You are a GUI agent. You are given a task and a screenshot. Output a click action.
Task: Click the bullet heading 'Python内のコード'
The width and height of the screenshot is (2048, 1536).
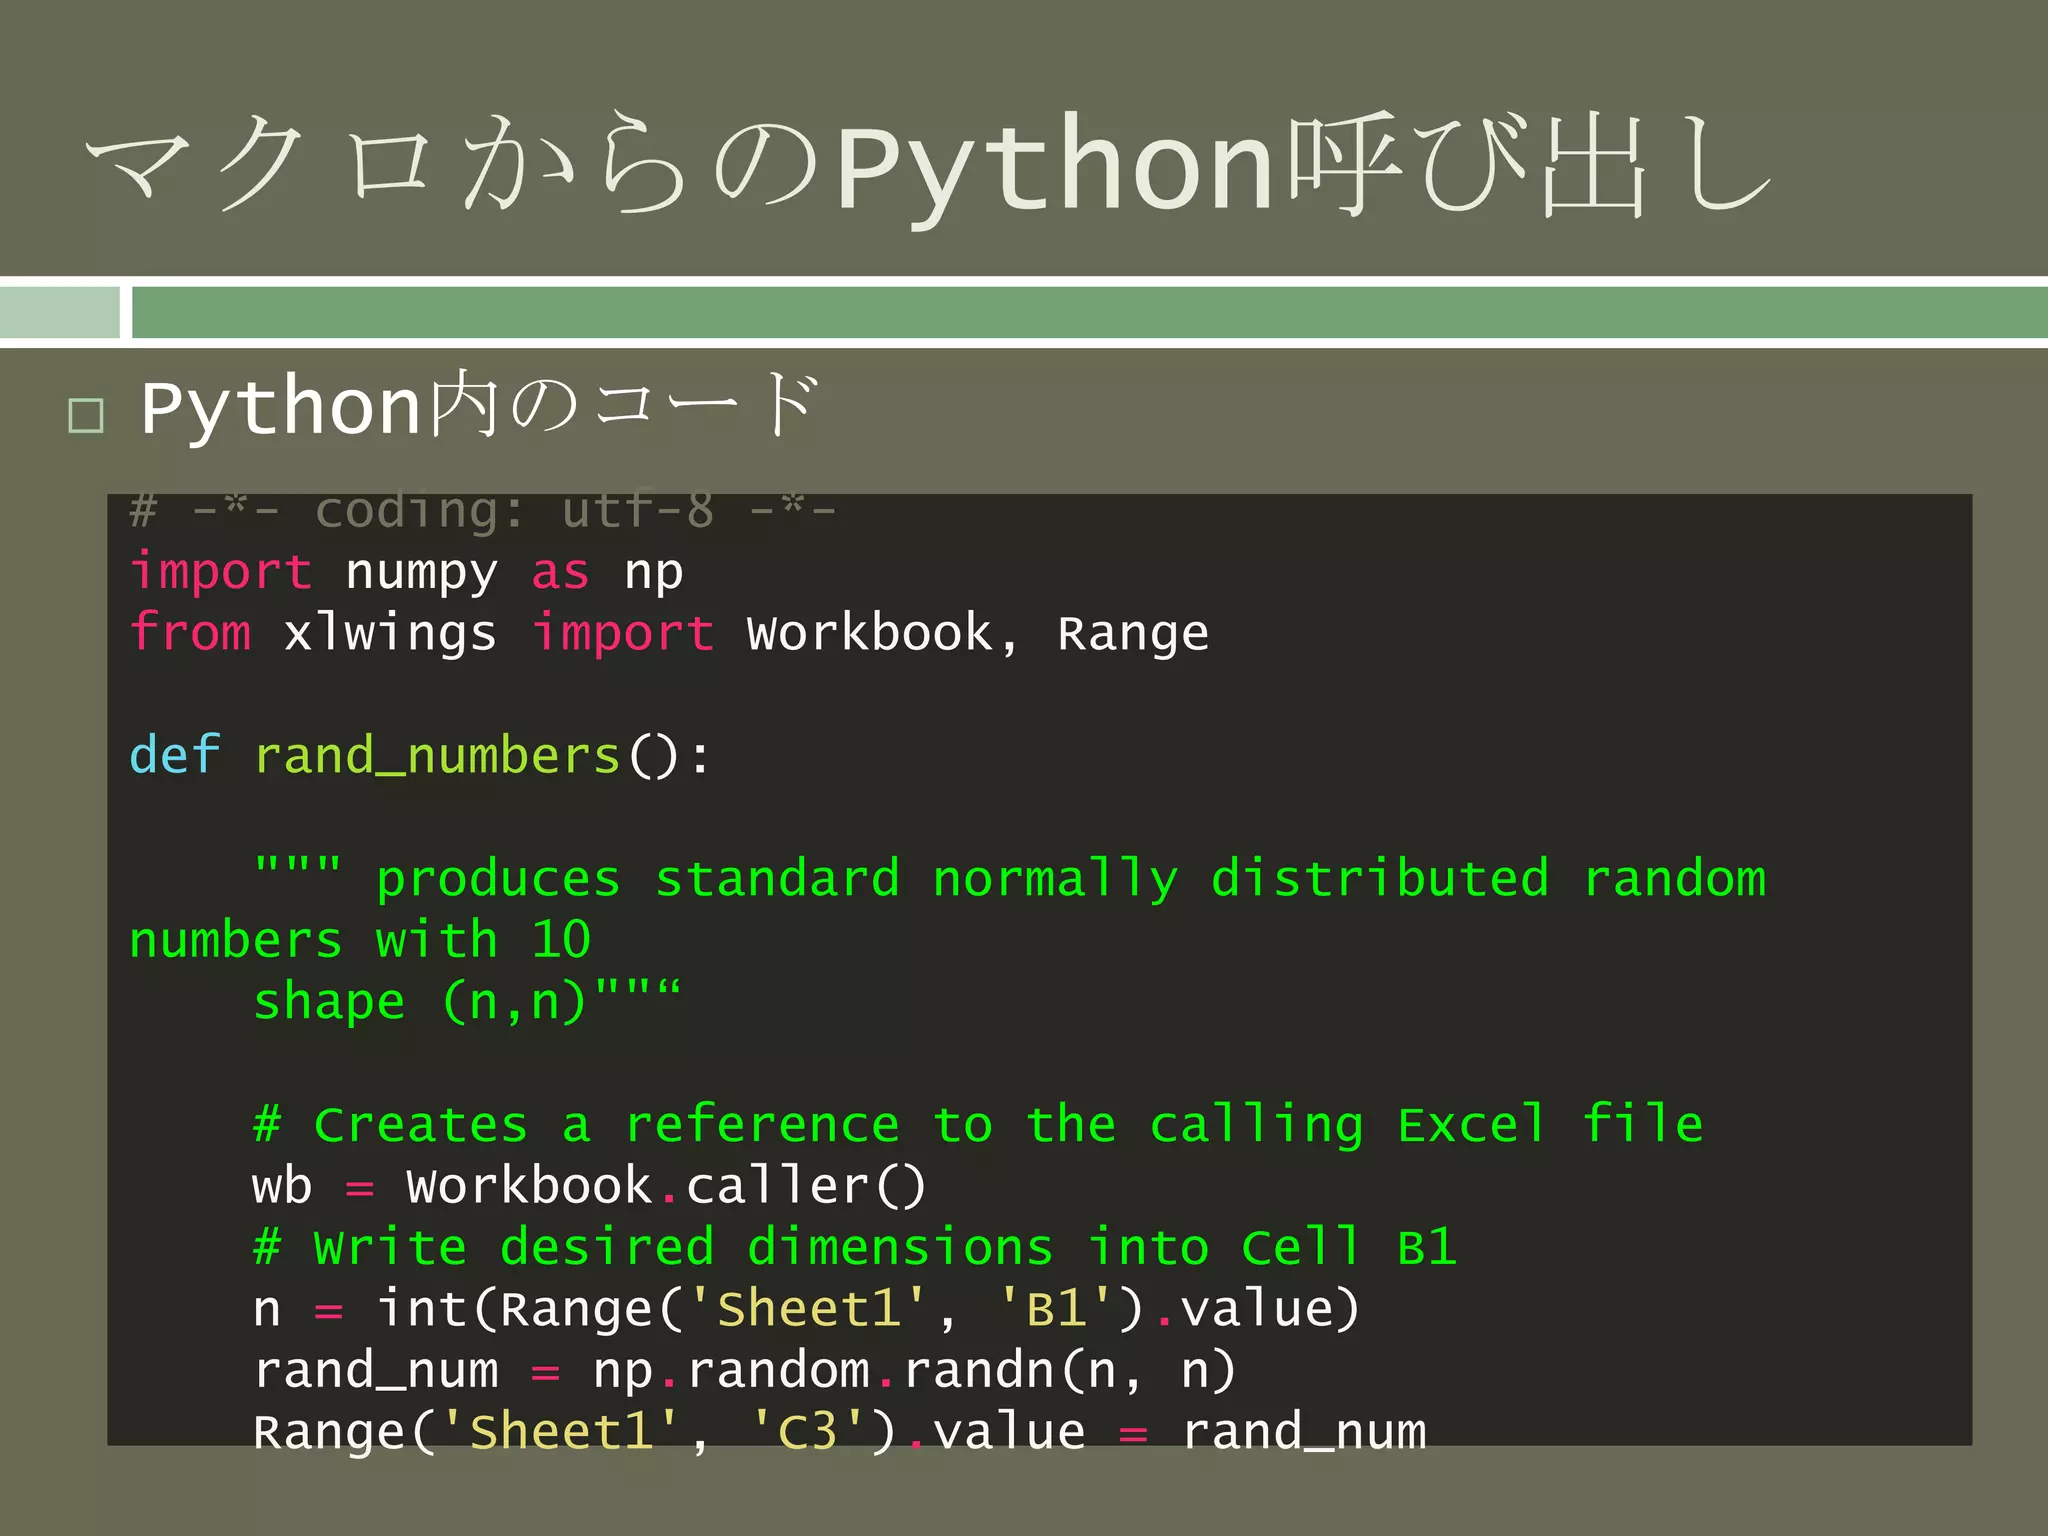pos(480,406)
